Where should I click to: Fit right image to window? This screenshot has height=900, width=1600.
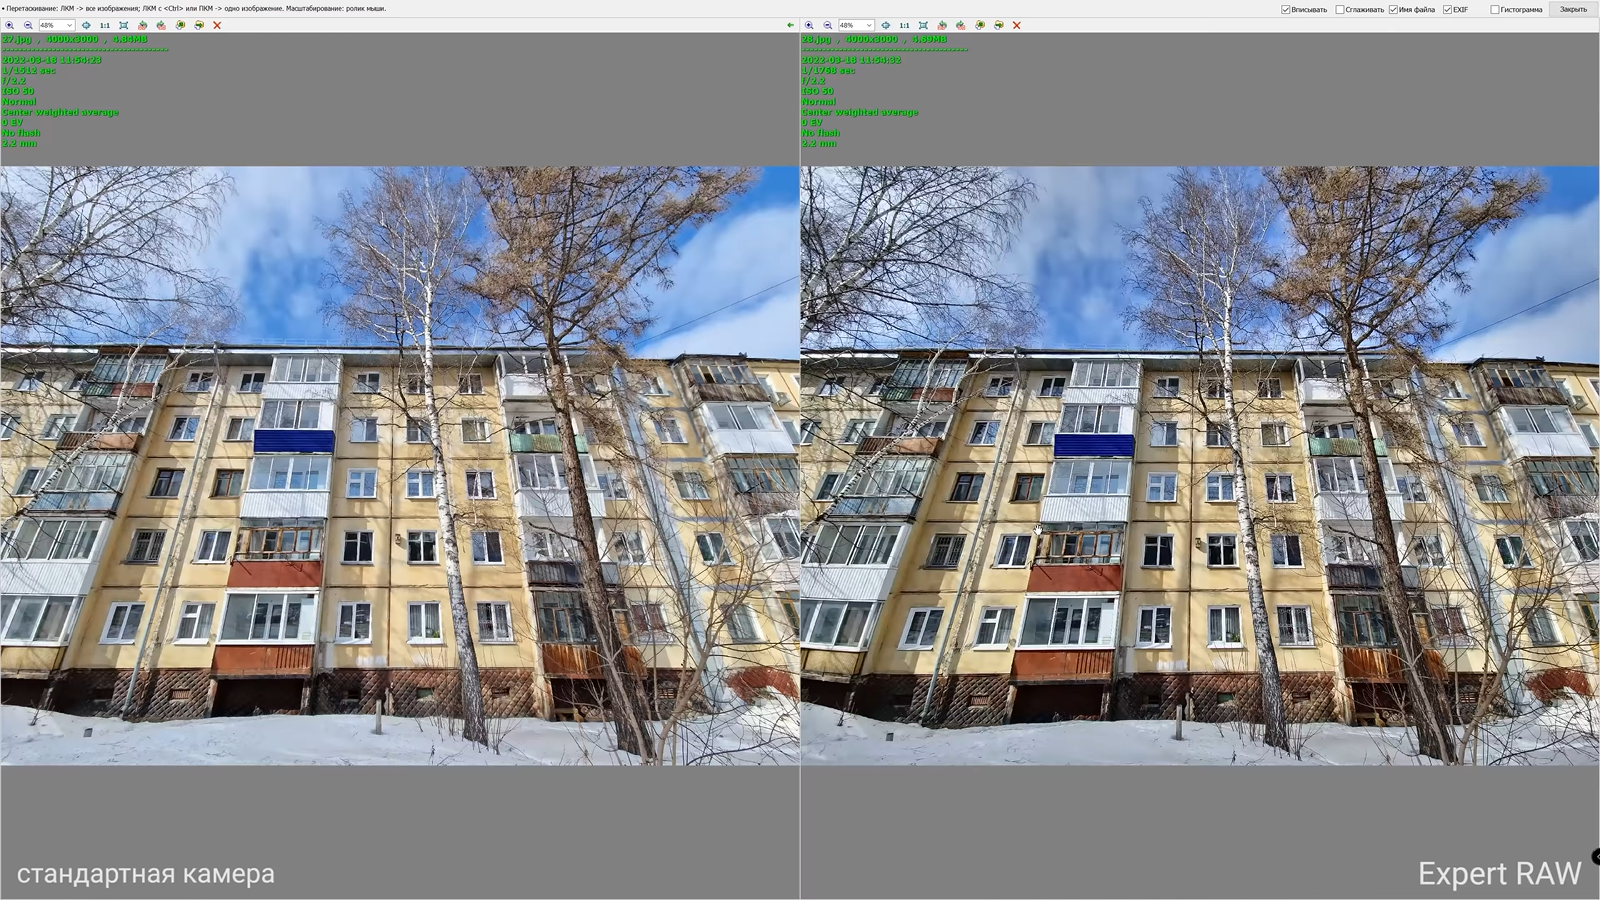[923, 25]
